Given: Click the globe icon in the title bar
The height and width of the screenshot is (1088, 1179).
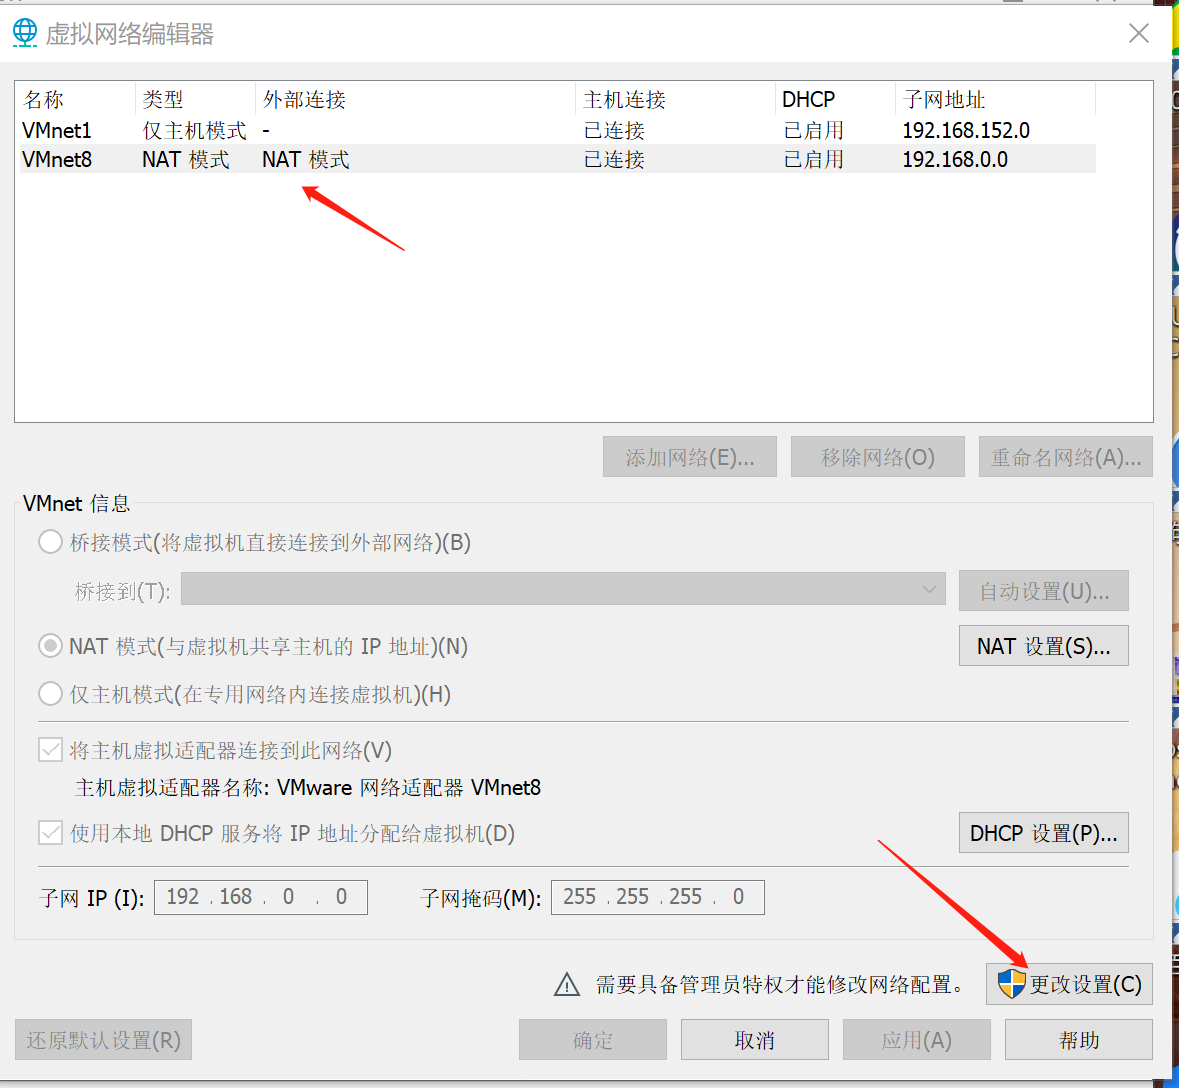Looking at the screenshot, I should (25, 33).
